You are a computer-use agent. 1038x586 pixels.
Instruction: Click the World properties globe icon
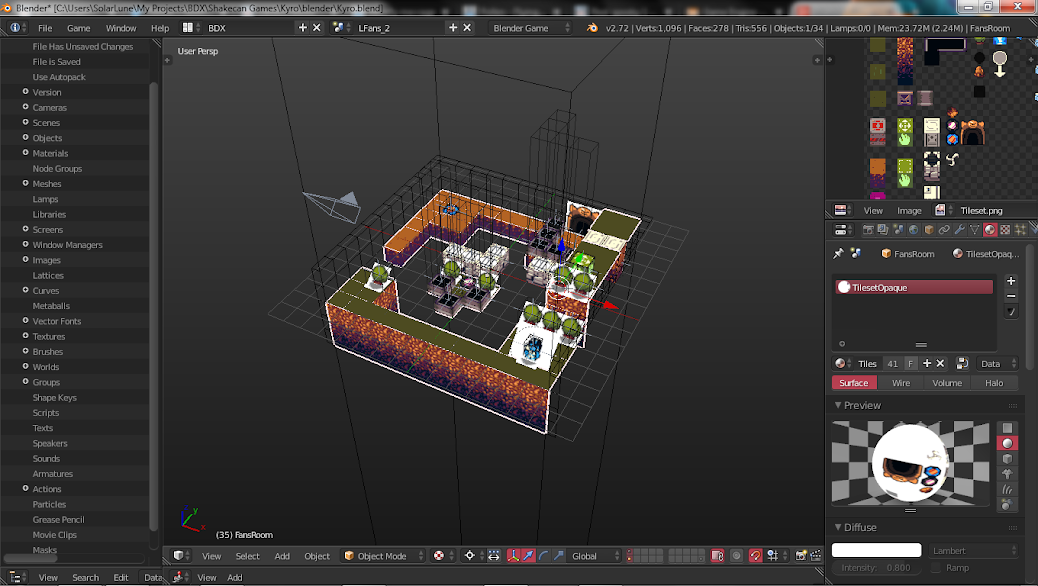[914, 230]
